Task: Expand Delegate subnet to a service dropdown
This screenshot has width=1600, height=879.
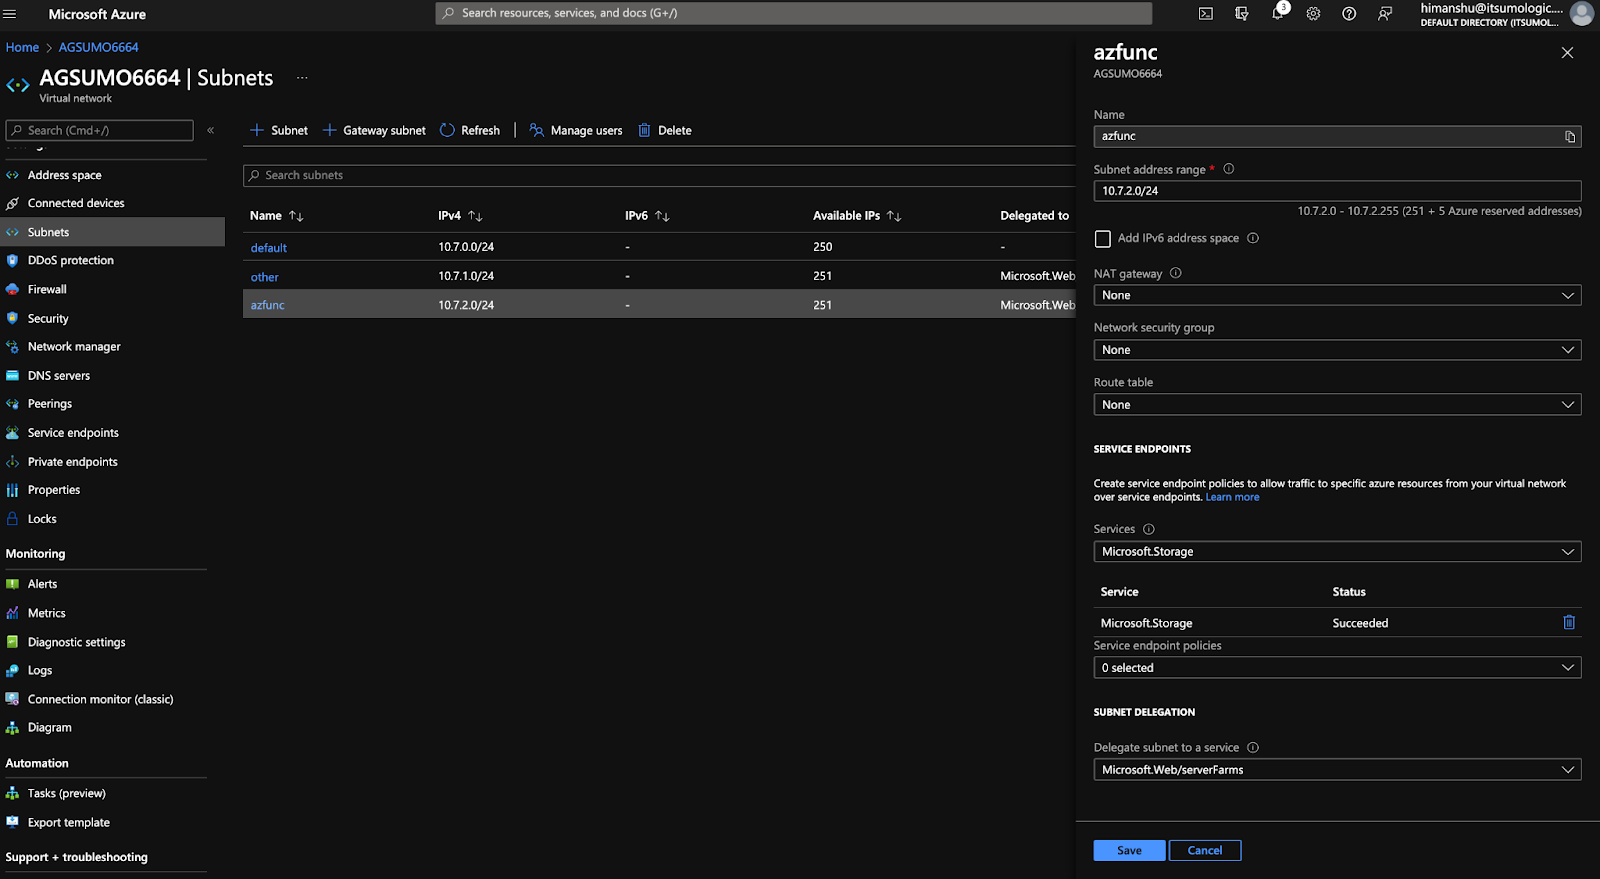Action: click(1337, 770)
